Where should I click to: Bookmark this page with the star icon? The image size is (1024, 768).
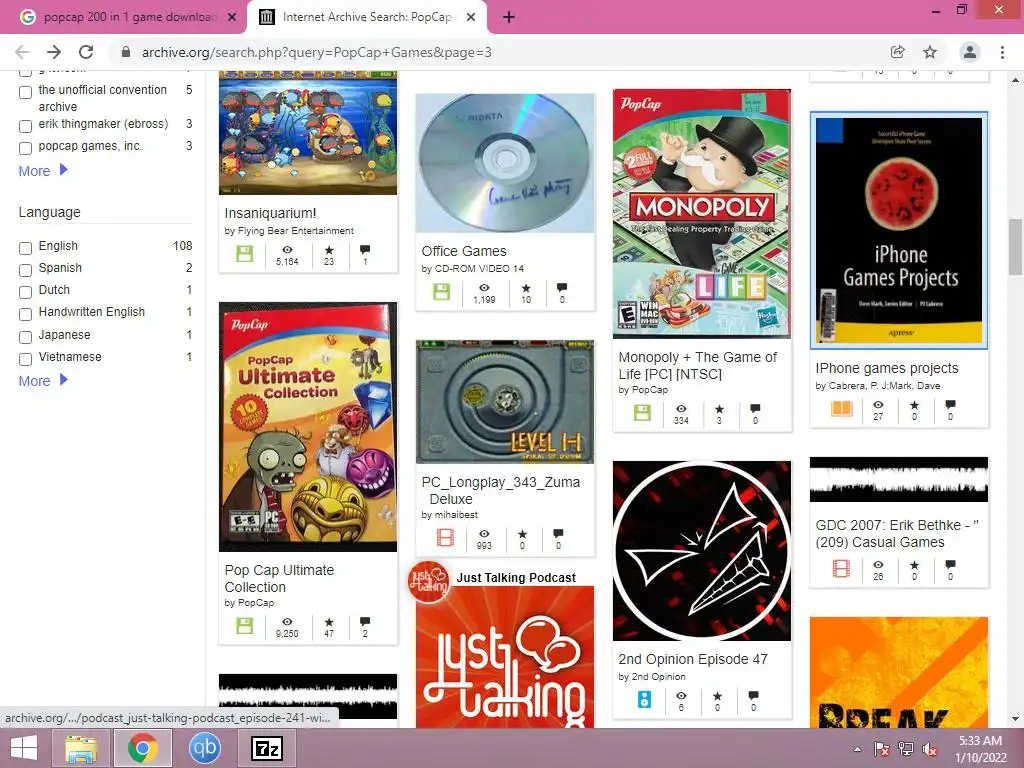click(930, 52)
